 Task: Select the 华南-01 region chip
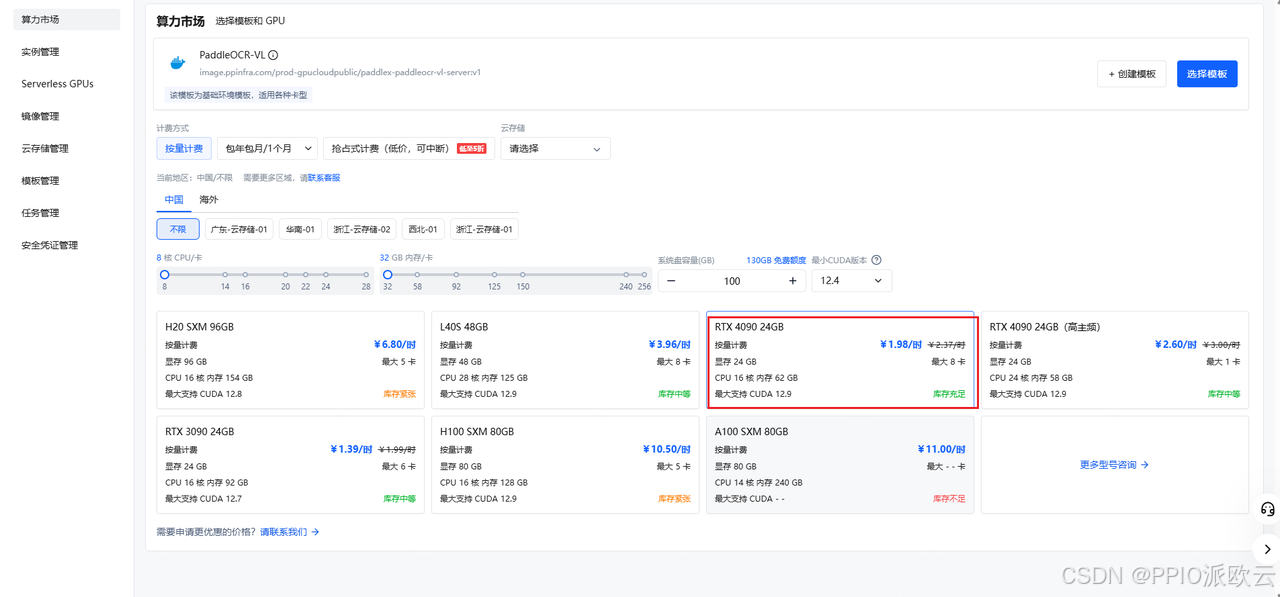pos(300,229)
